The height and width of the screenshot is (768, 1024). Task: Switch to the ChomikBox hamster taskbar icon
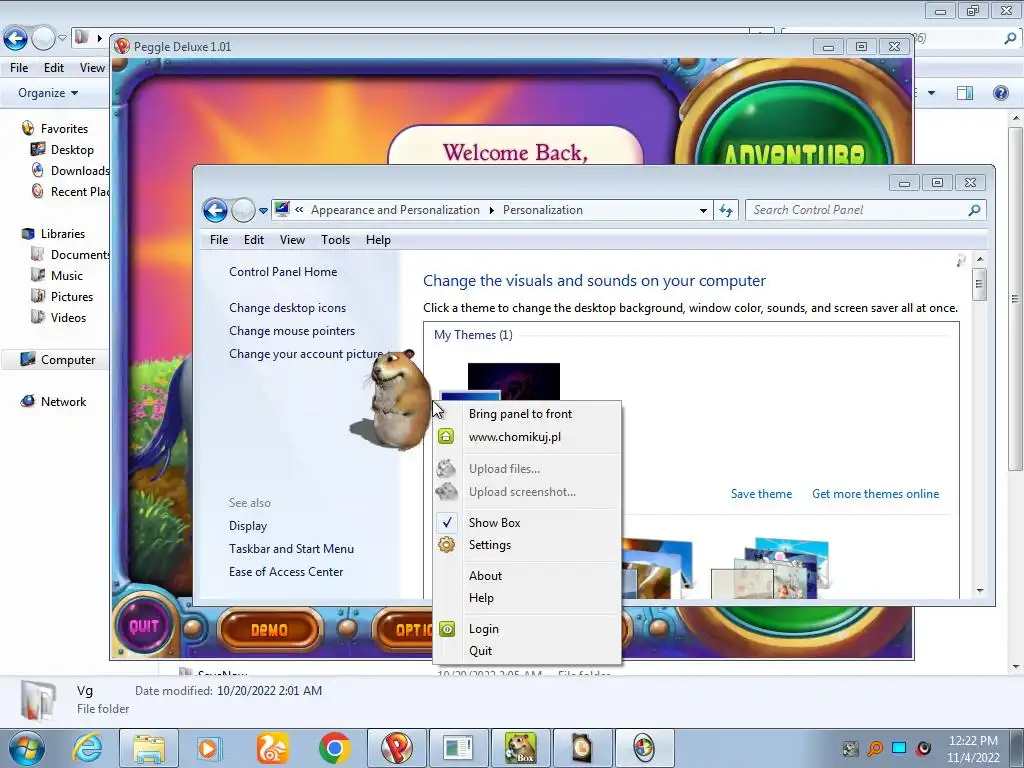(x=520, y=748)
